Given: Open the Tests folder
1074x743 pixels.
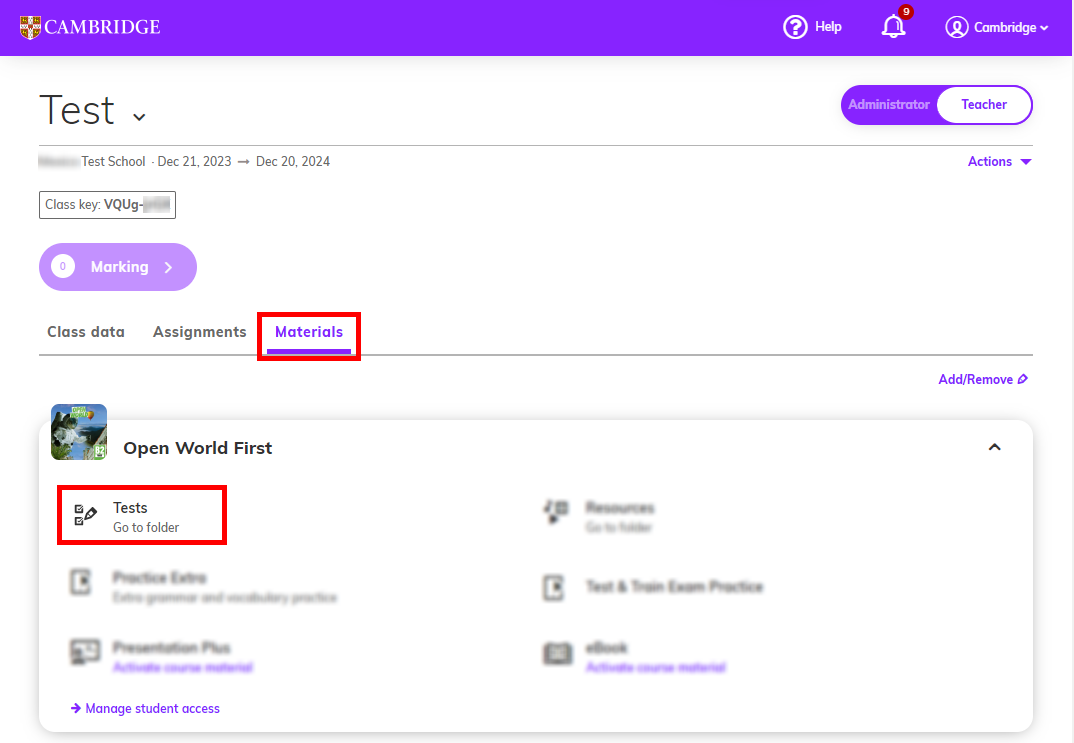Looking at the screenshot, I should (x=142, y=516).
